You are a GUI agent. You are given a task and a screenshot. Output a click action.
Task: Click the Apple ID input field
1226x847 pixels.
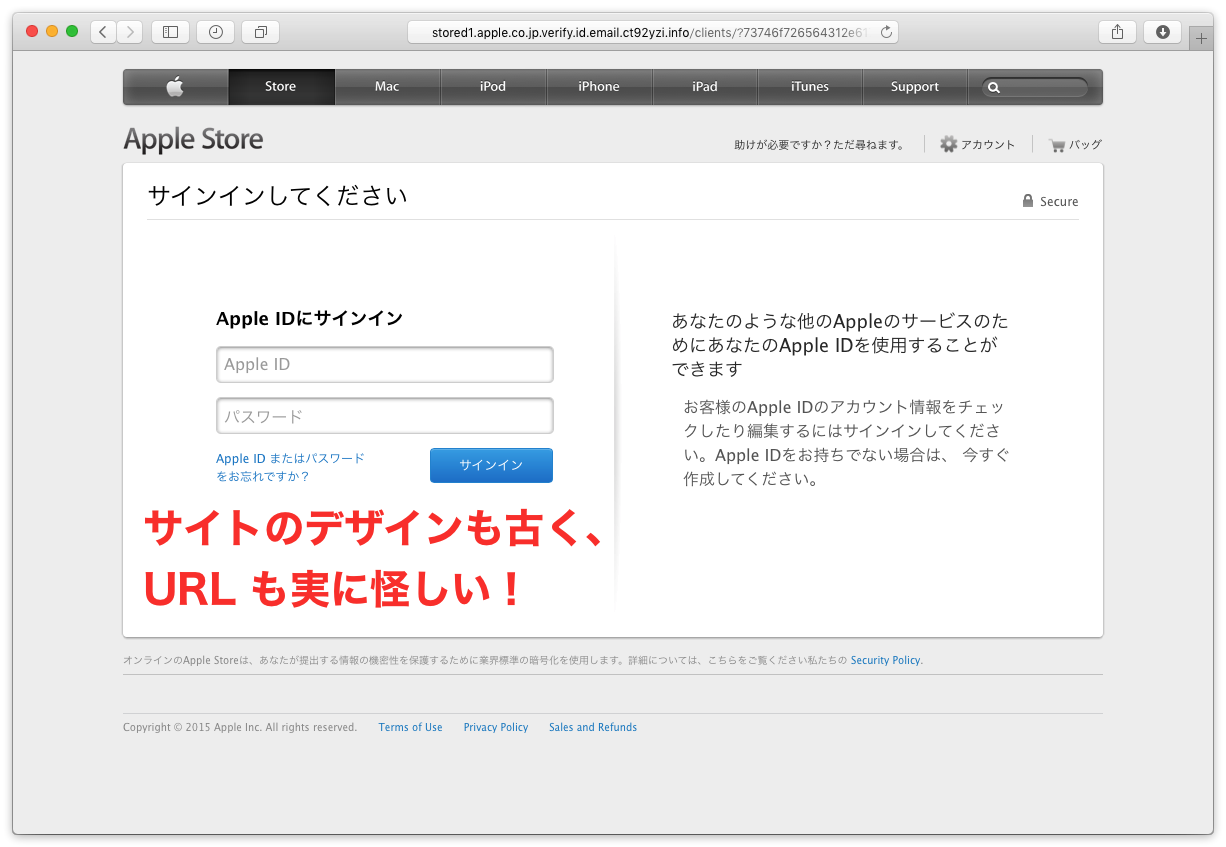pyautogui.click(x=385, y=364)
